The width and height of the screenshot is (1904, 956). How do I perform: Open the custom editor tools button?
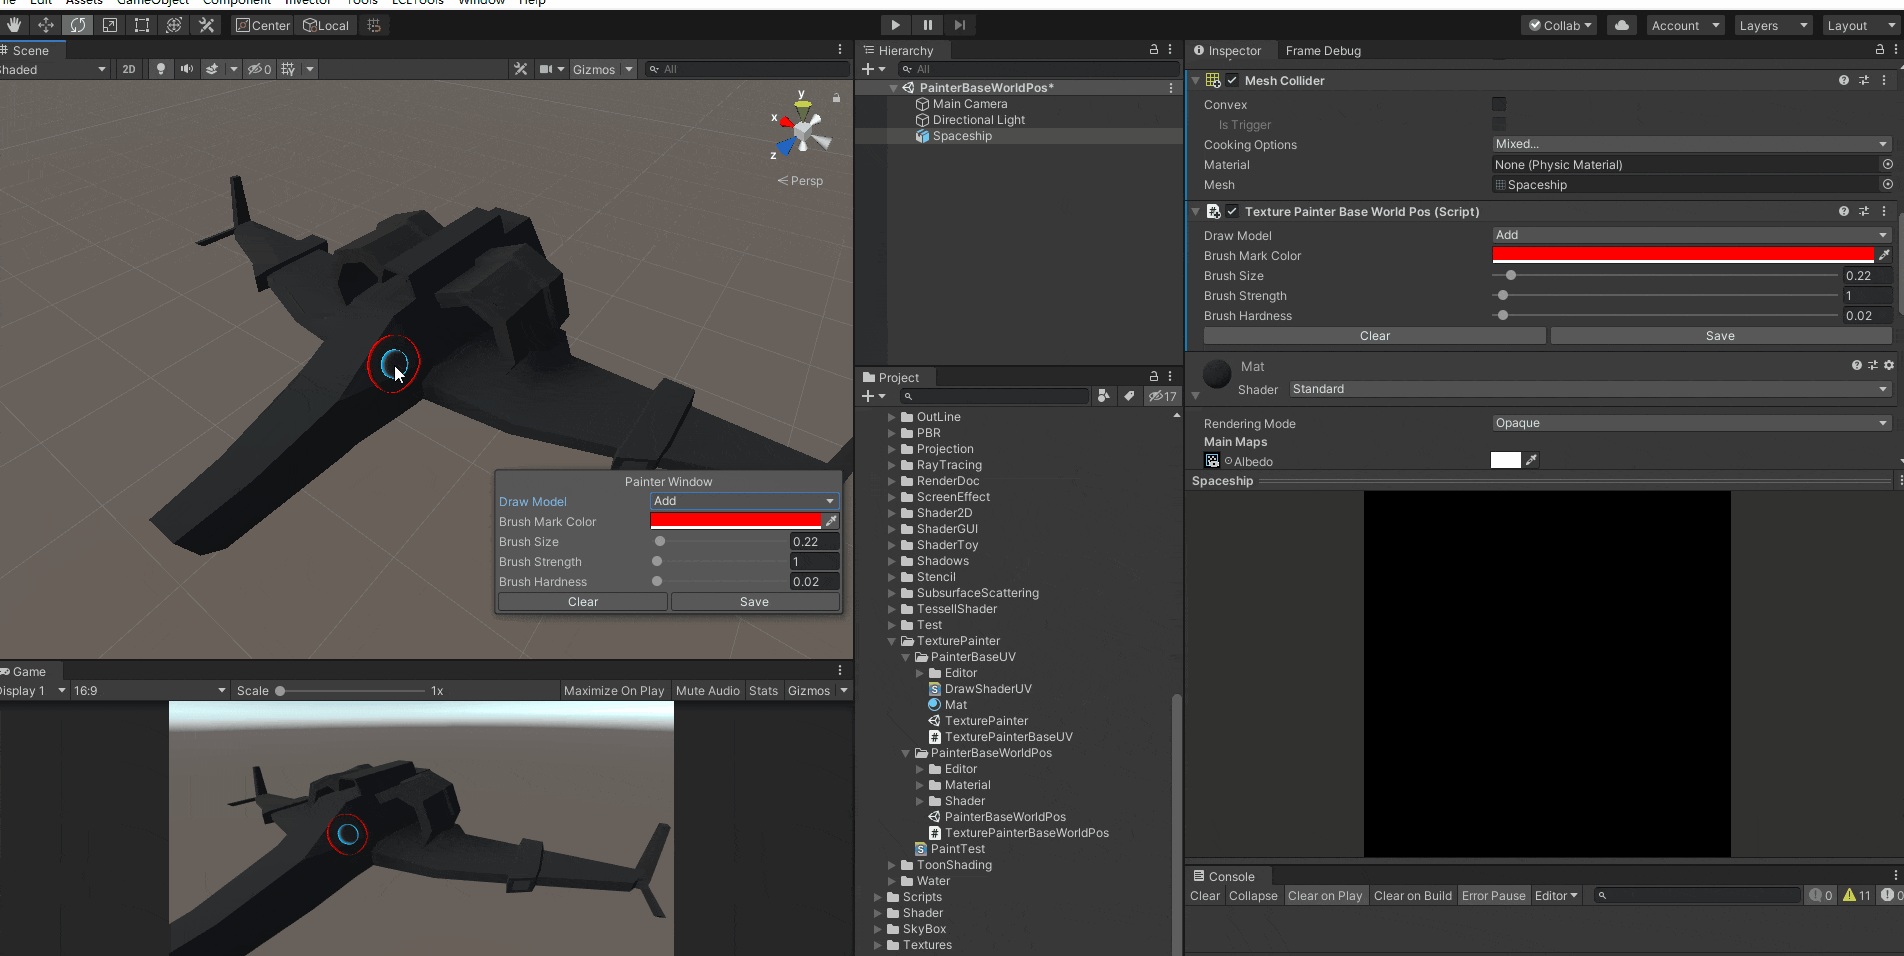point(207,25)
